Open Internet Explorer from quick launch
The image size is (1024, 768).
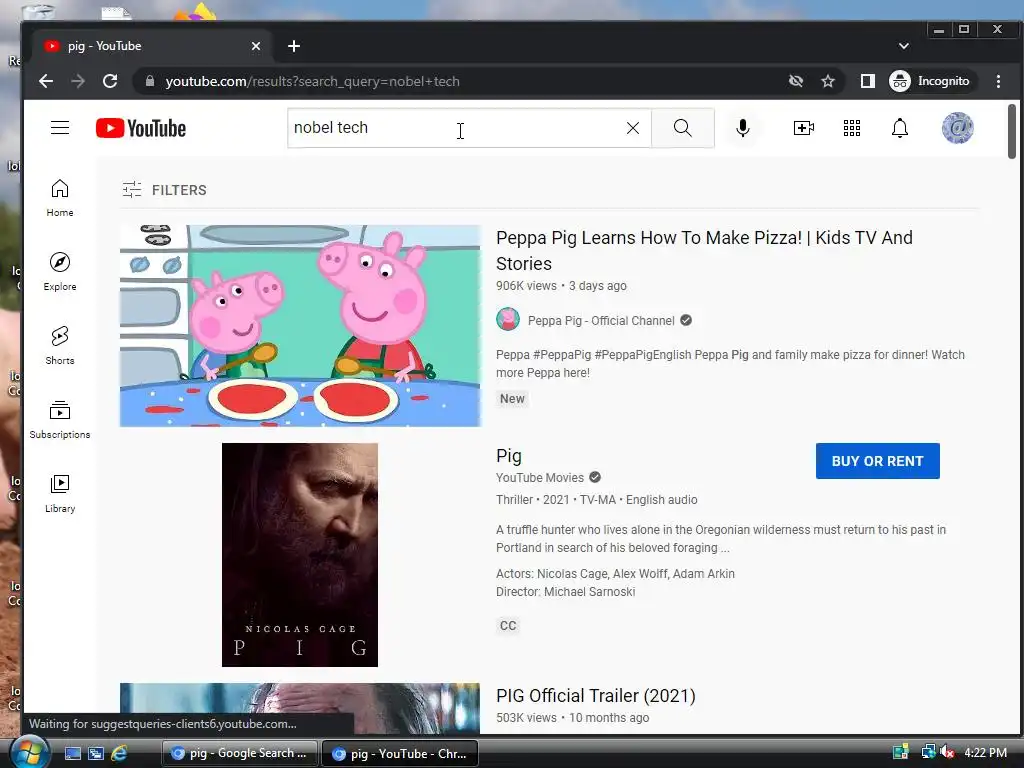pos(119,753)
